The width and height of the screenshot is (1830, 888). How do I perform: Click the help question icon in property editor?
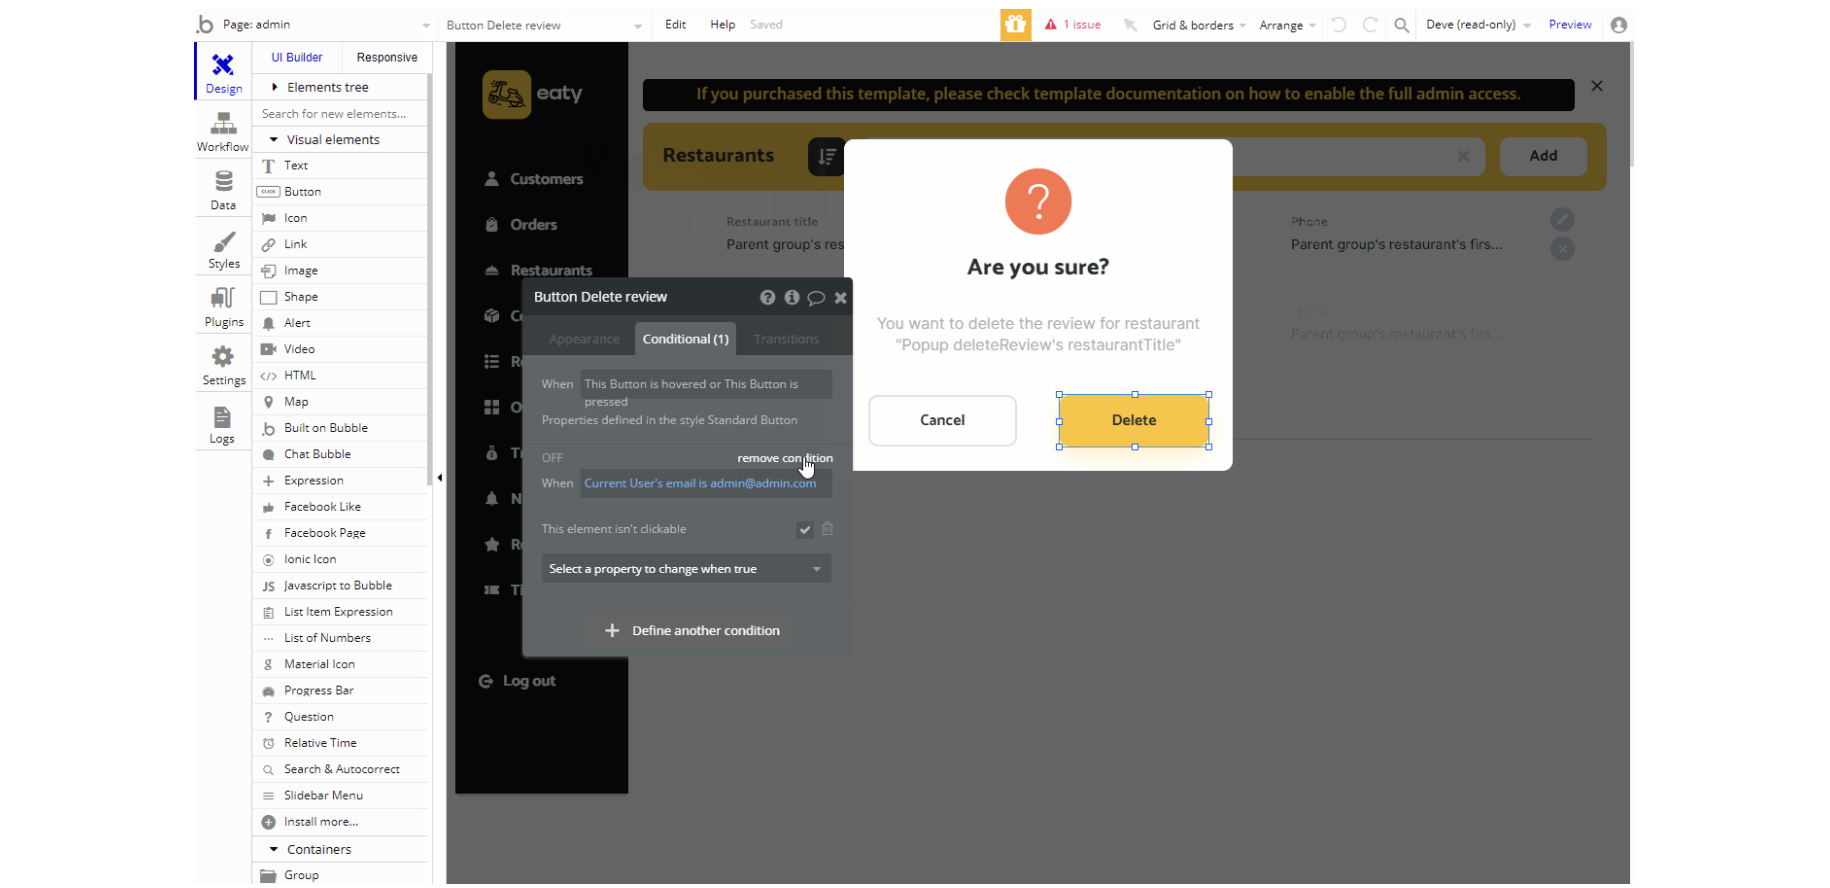[767, 297]
